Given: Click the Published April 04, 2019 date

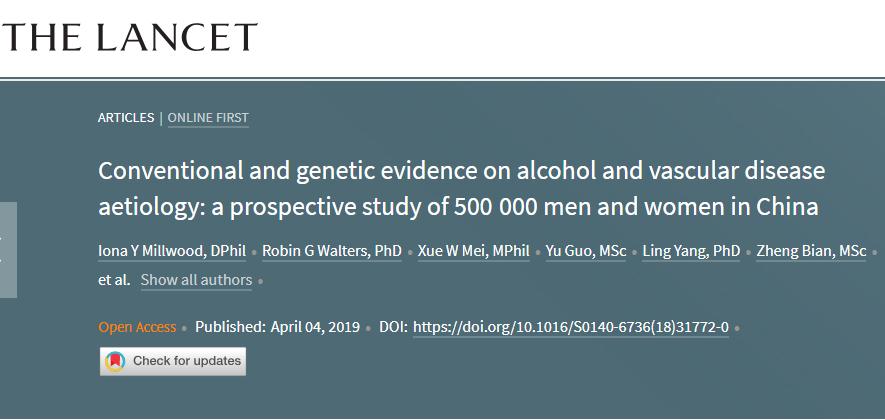Looking at the screenshot, I should coord(276,327).
